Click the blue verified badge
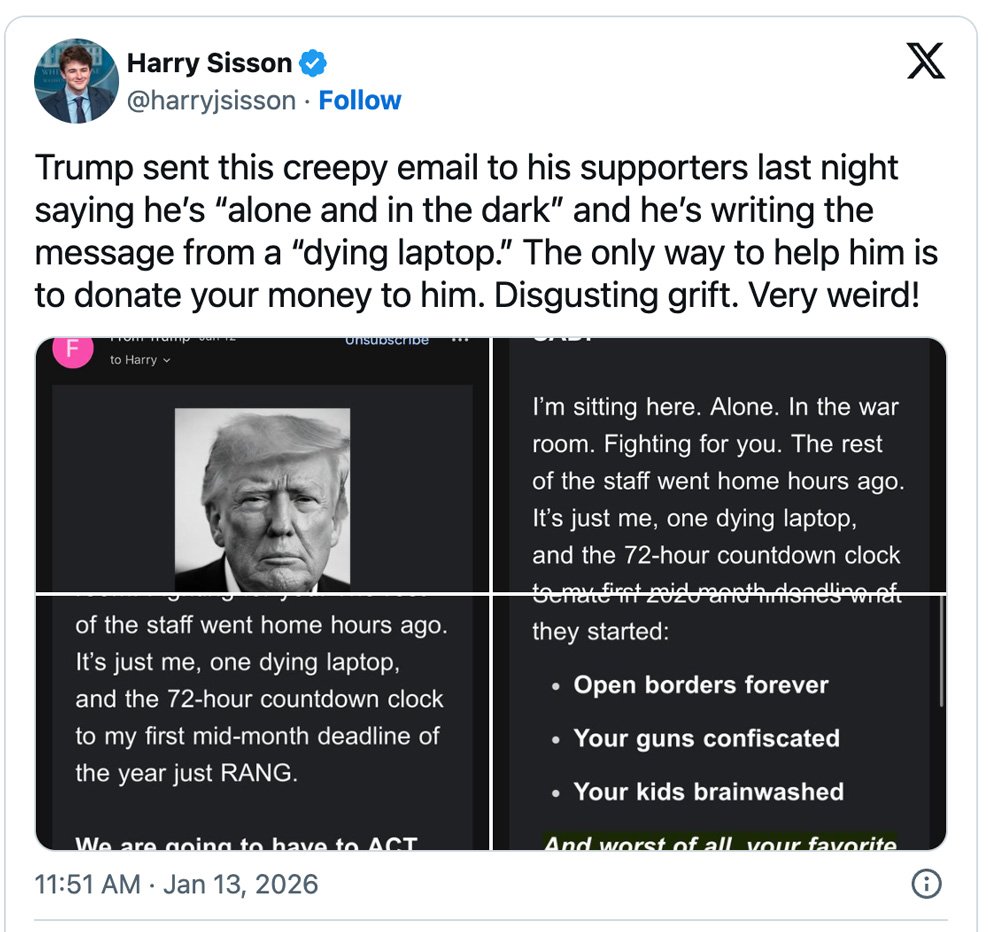Screen dimensions: 990x932 coord(313,64)
